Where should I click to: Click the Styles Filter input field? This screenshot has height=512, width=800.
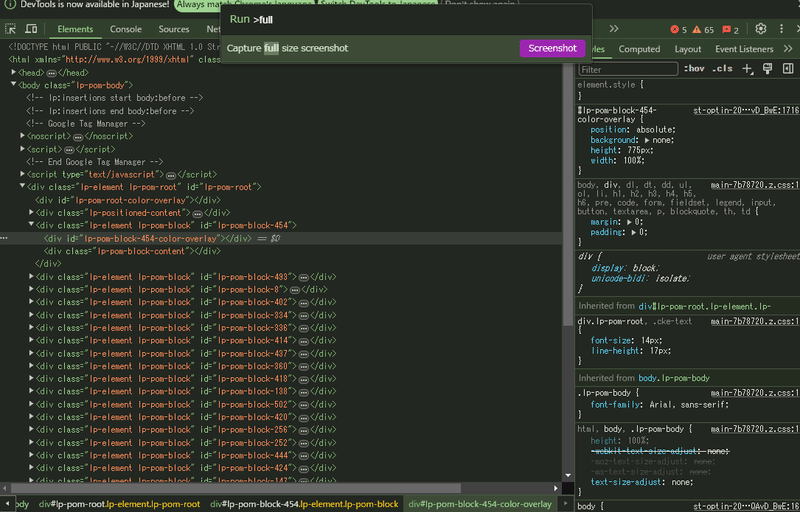pos(628,69)
